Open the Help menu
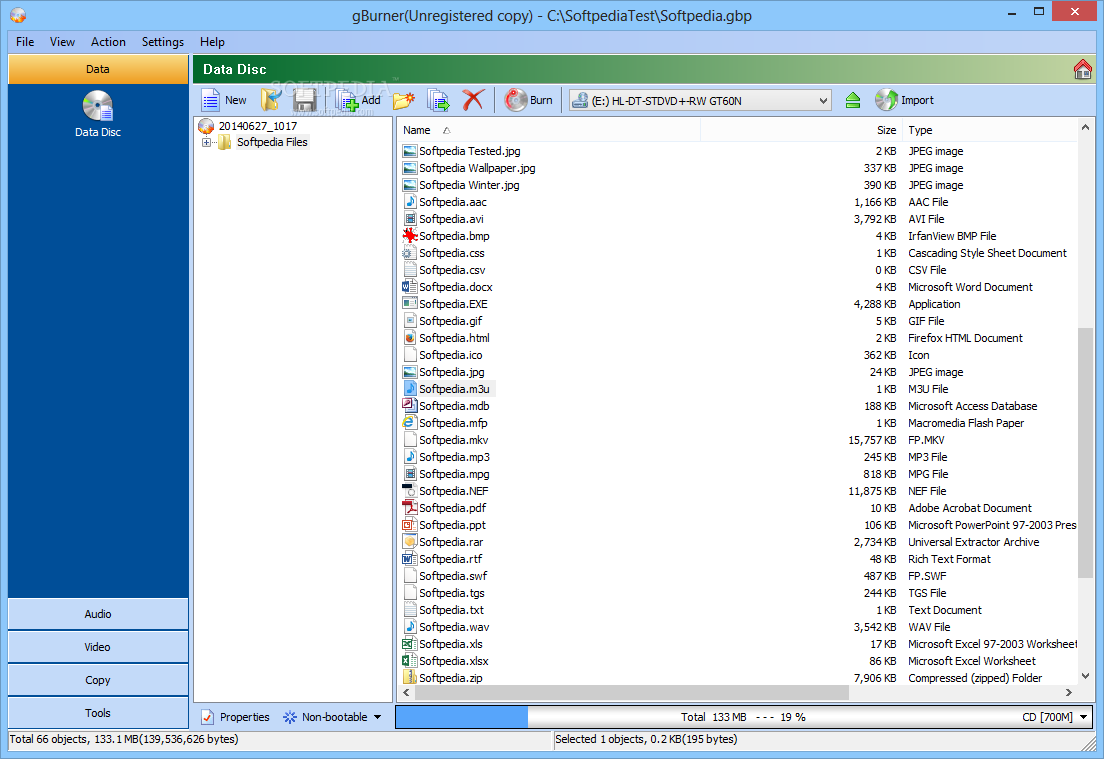The width and height of the screenshot is (1104, 759). point(212,42)
